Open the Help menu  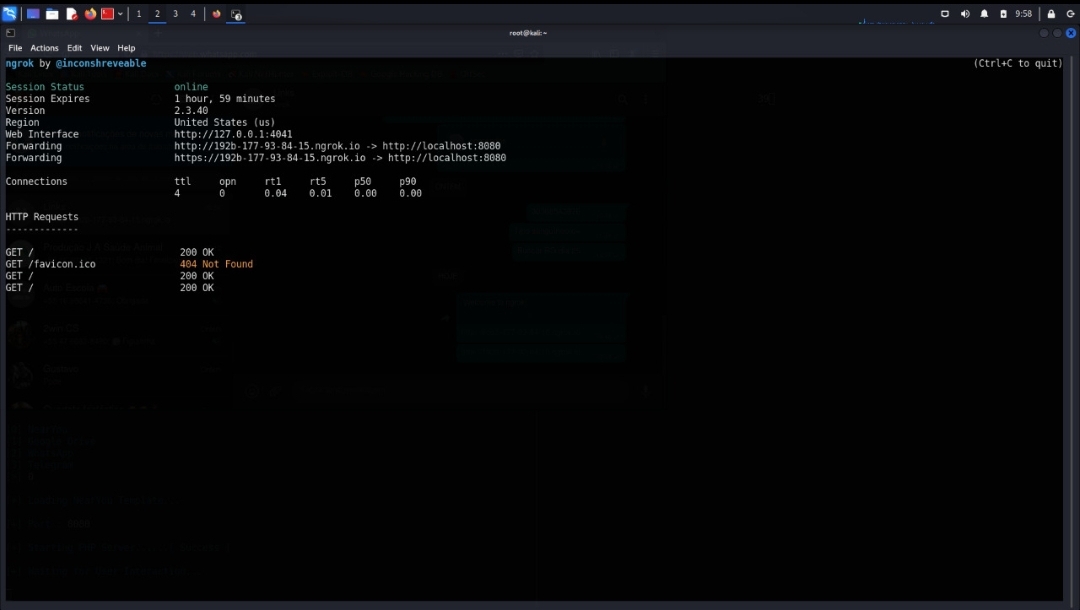click(126, 48)
